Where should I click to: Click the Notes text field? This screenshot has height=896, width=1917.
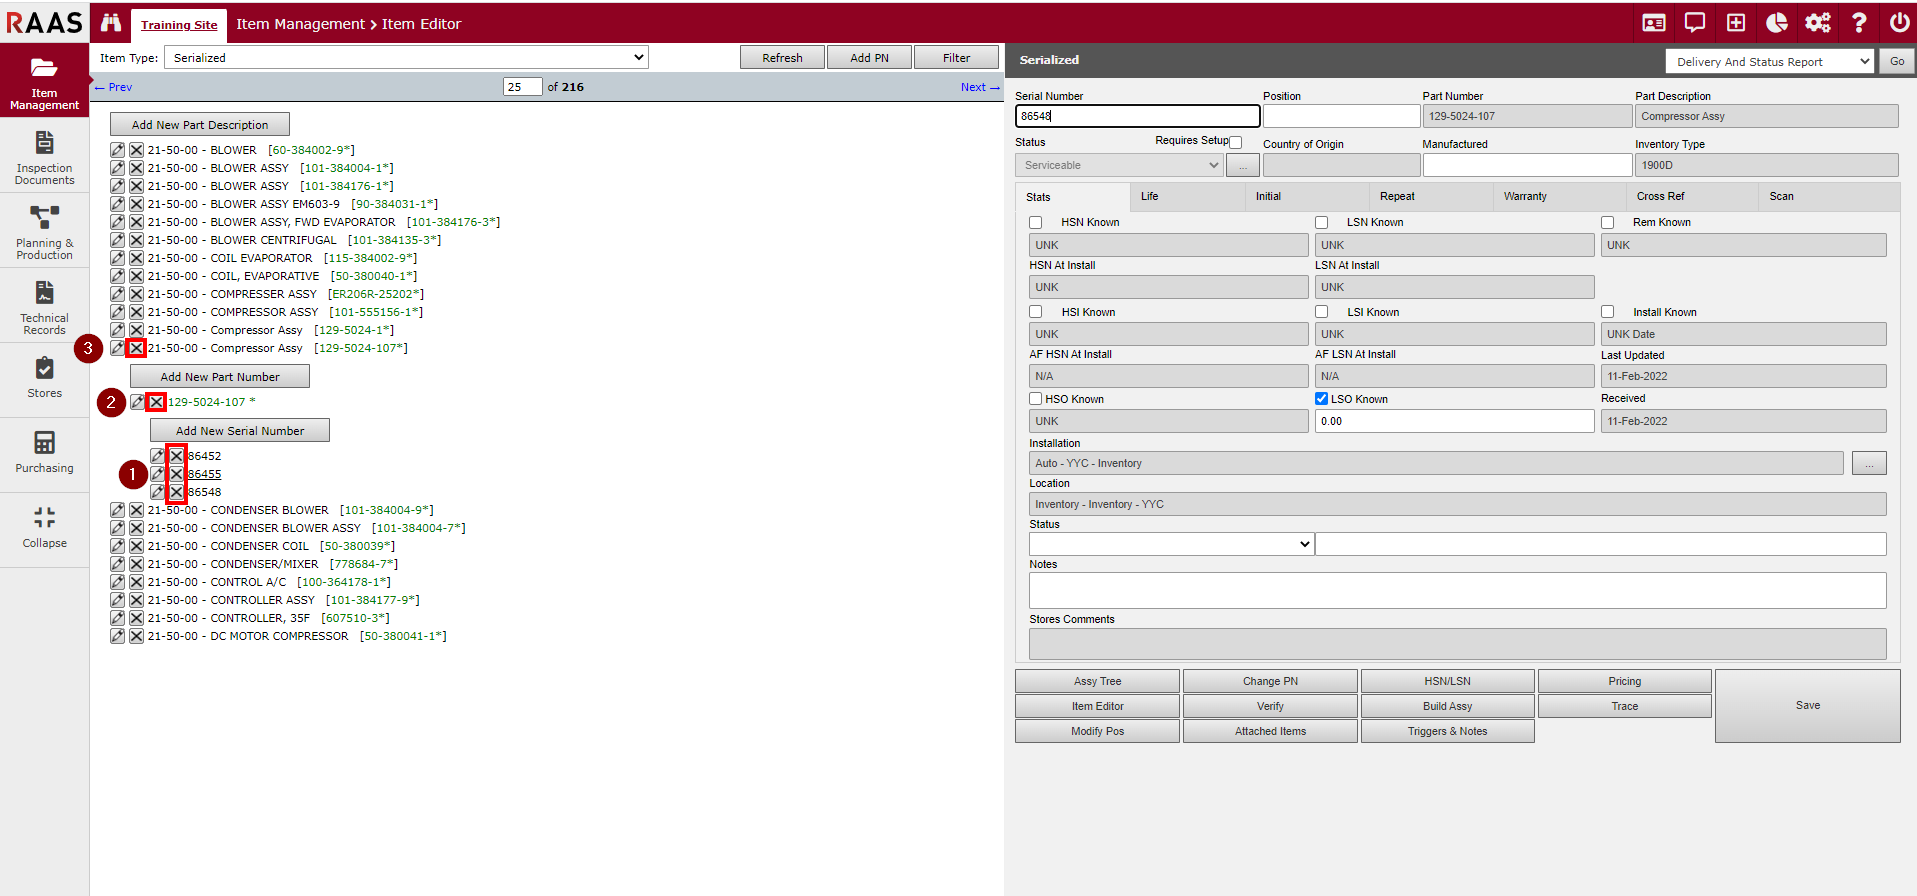click(1457, 590)
